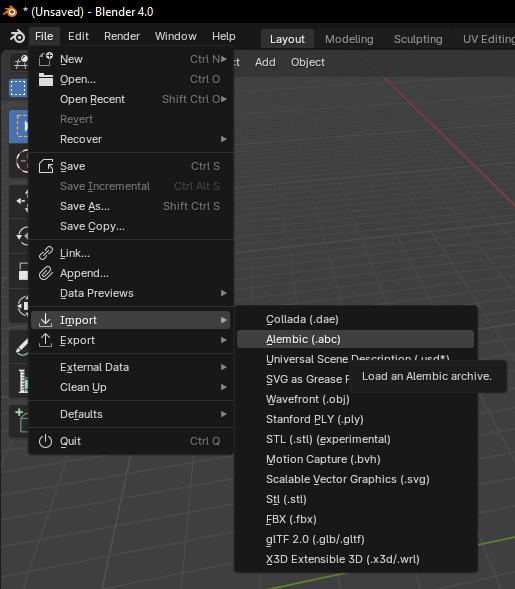Import glTF 2.0 (.glb/.gltf) file

point(355,539)
